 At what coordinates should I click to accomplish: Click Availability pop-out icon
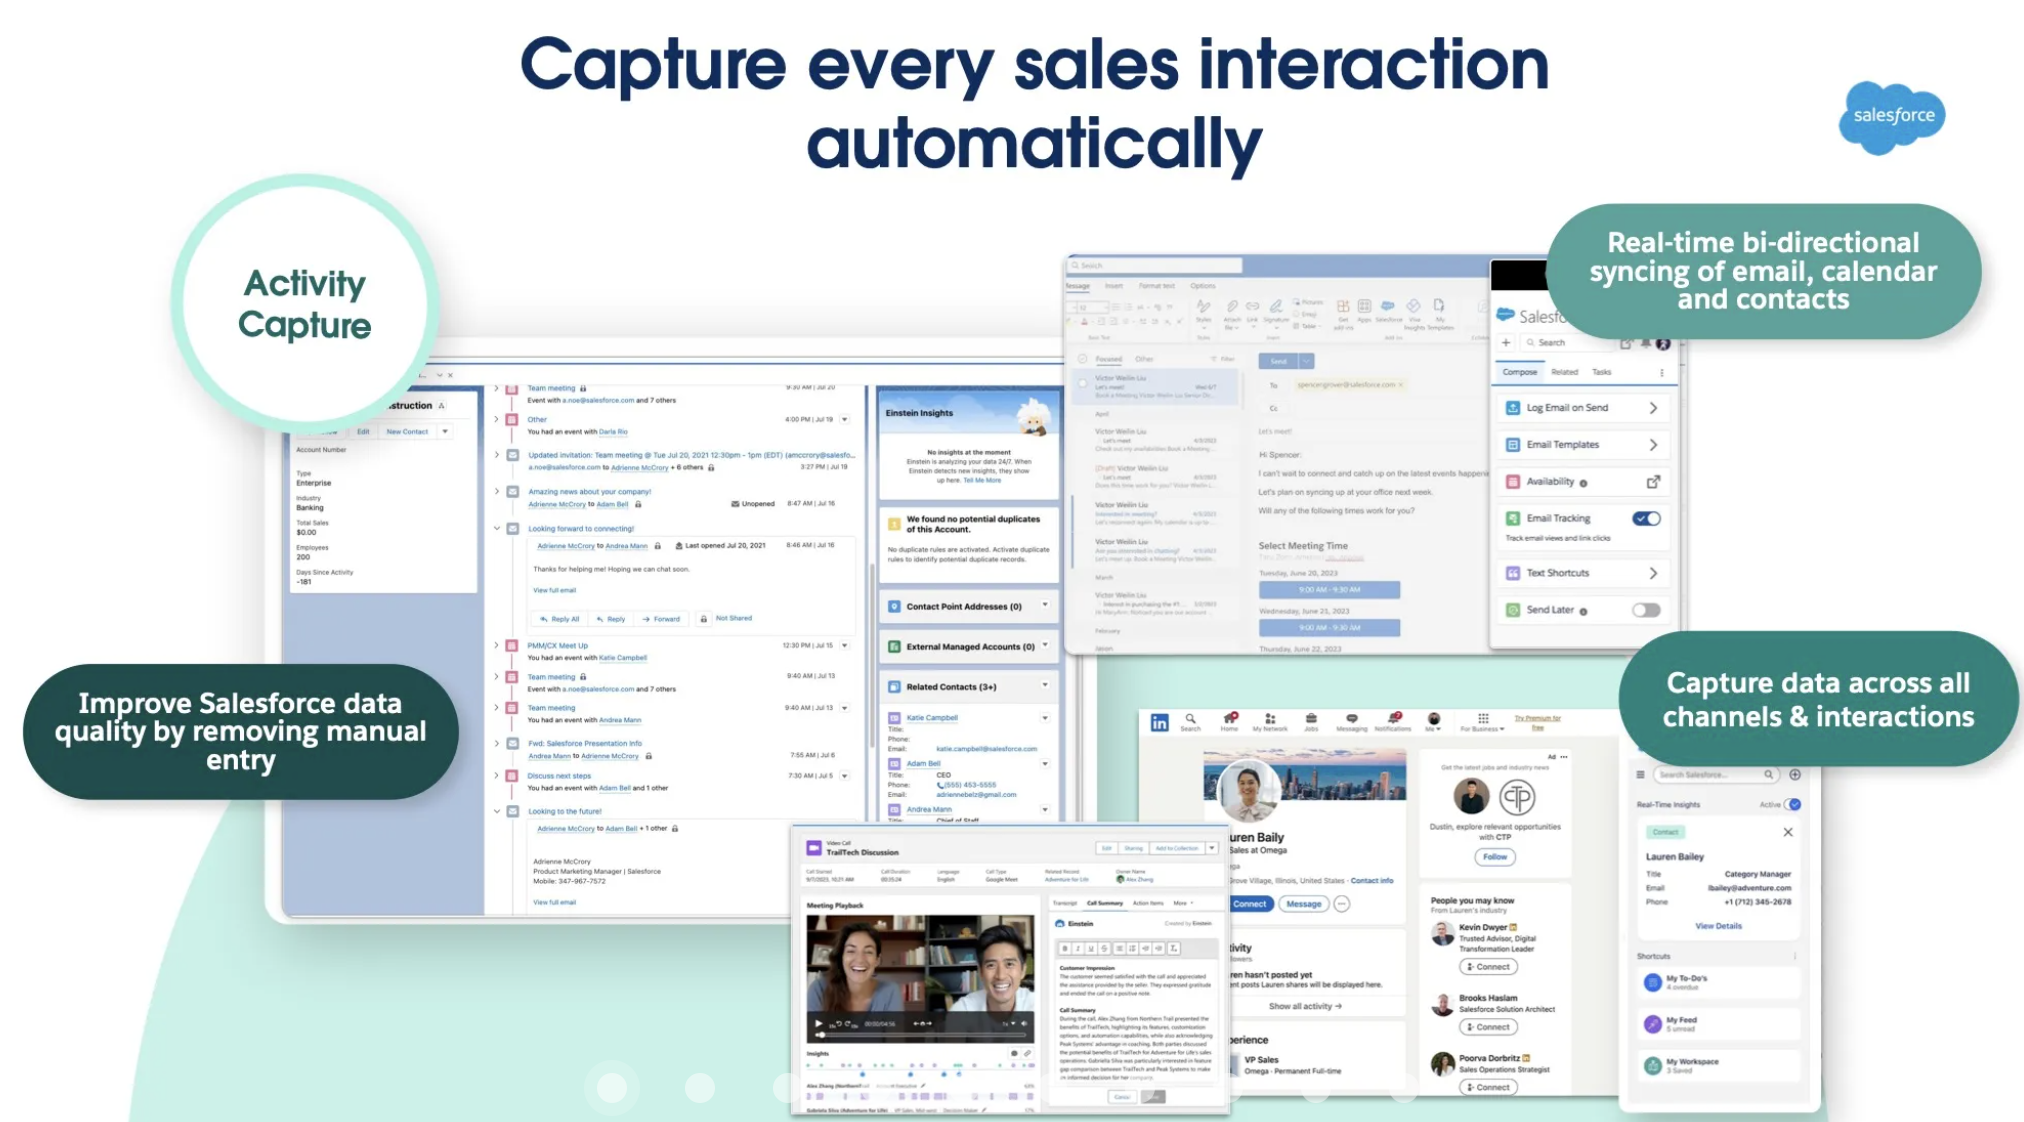click(x=1653, y=482)
